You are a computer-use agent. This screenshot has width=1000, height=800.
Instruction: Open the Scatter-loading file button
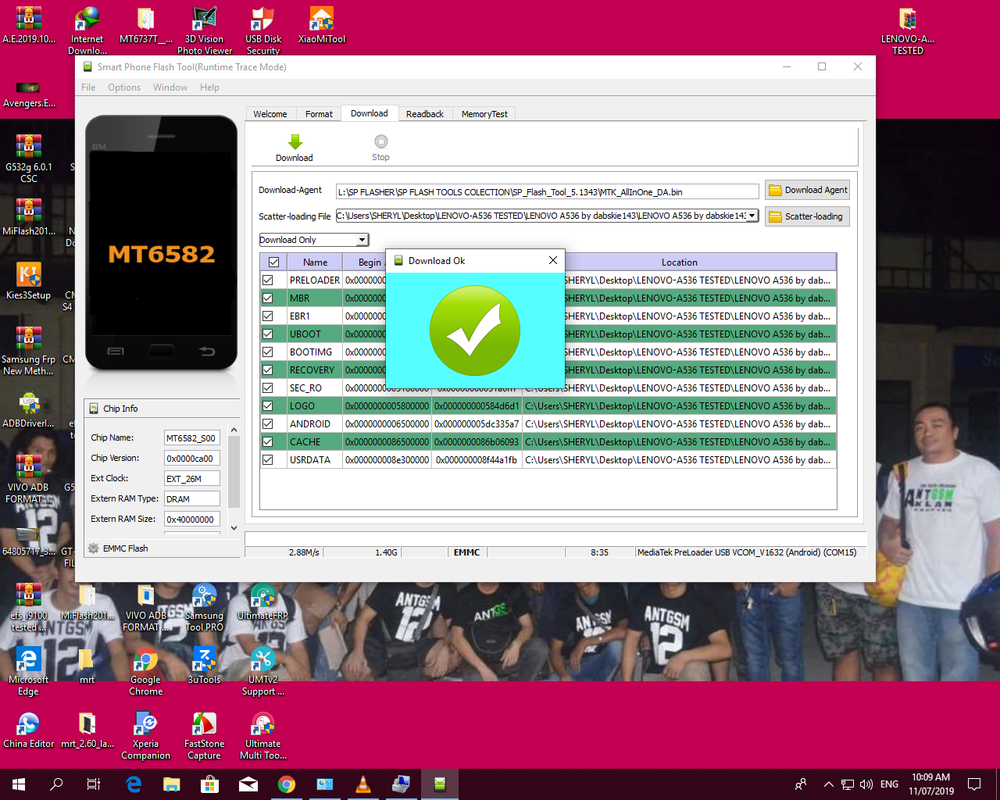click(807, 216)
